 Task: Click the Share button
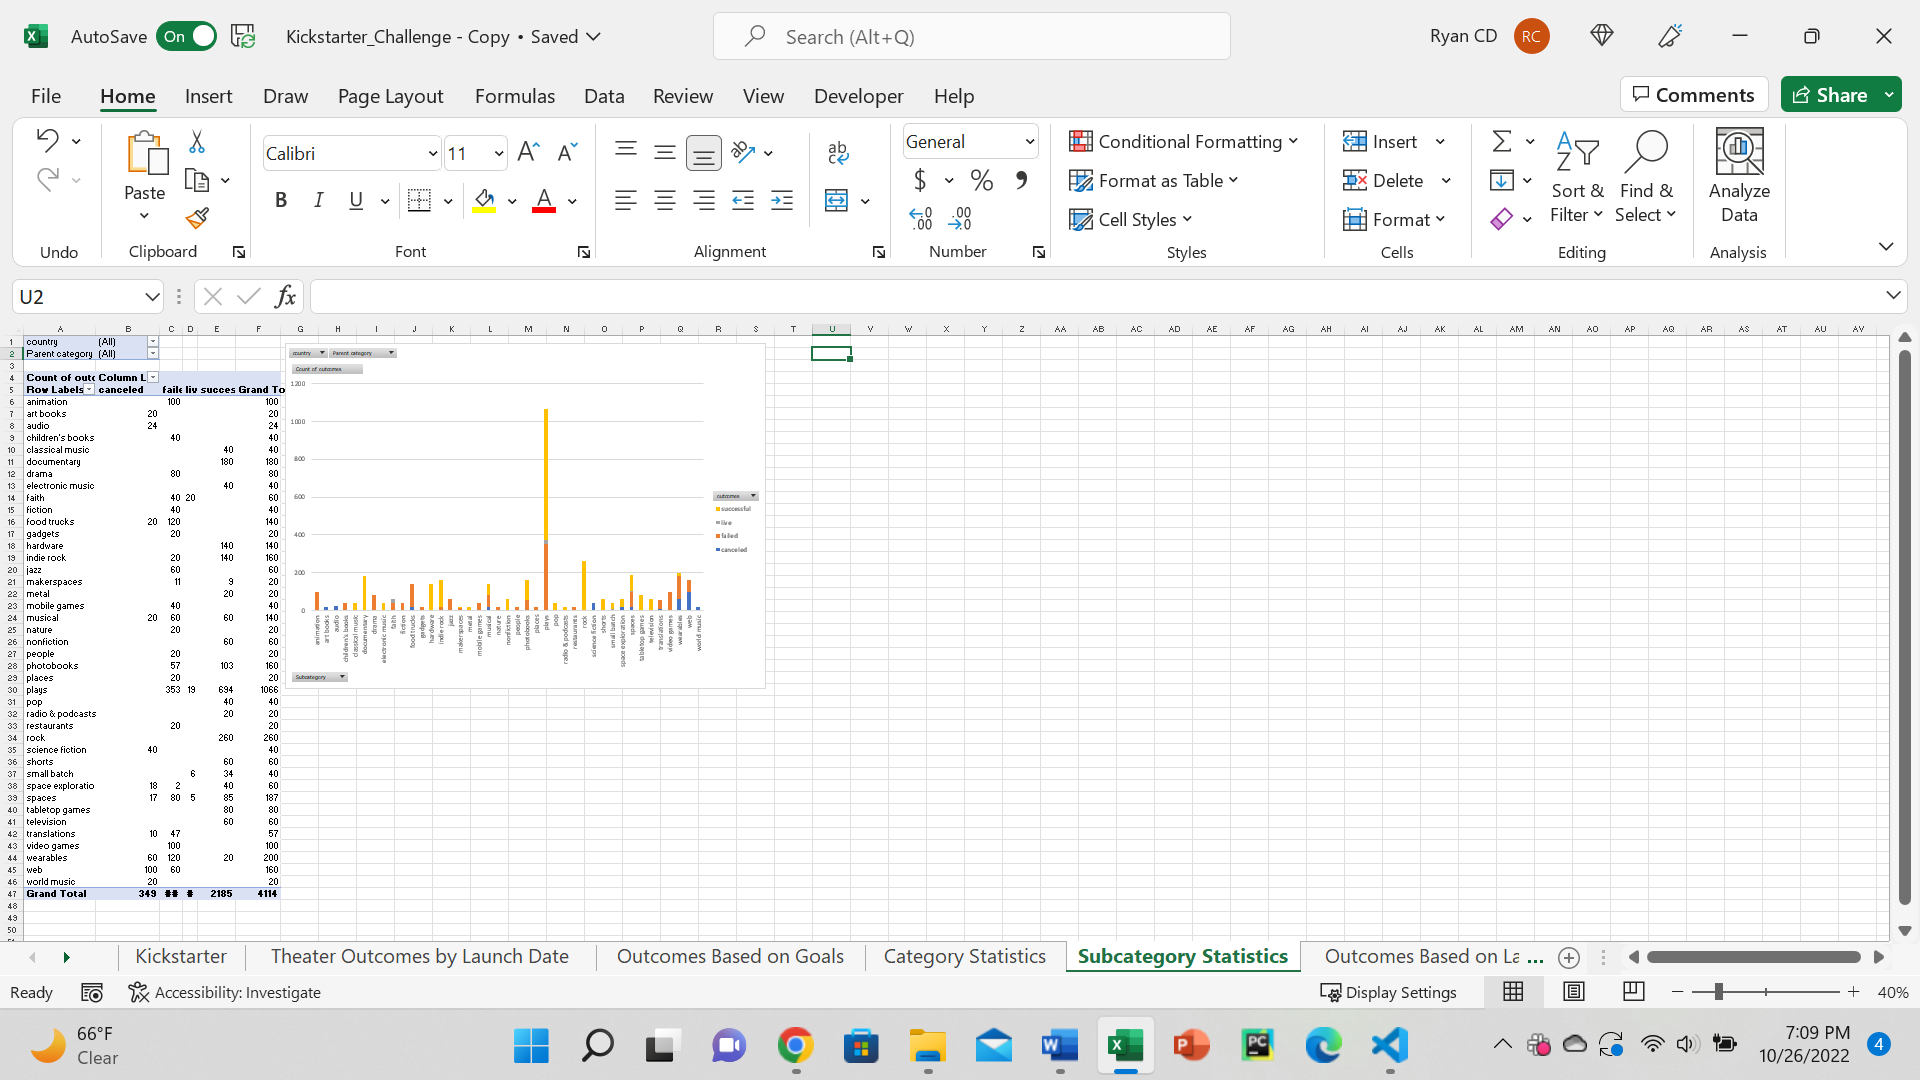pyautogui.click(x=1836, y=94)
